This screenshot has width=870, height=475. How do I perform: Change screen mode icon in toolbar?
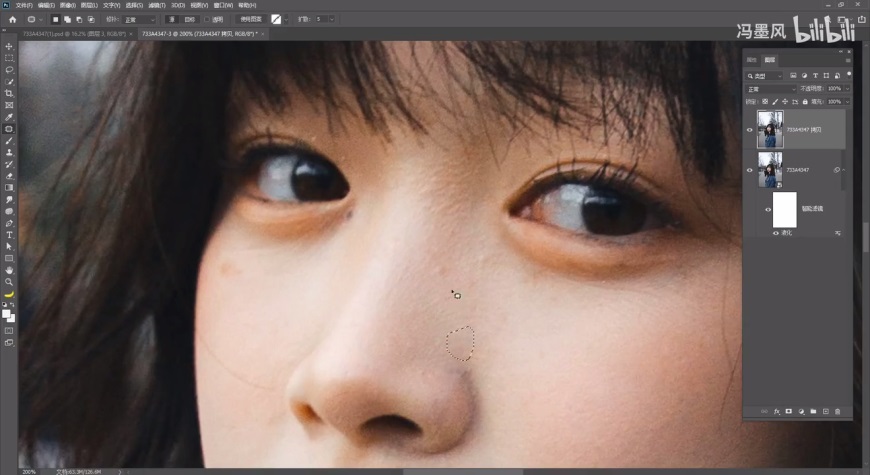pyautogui.click(x=9, y=343)
